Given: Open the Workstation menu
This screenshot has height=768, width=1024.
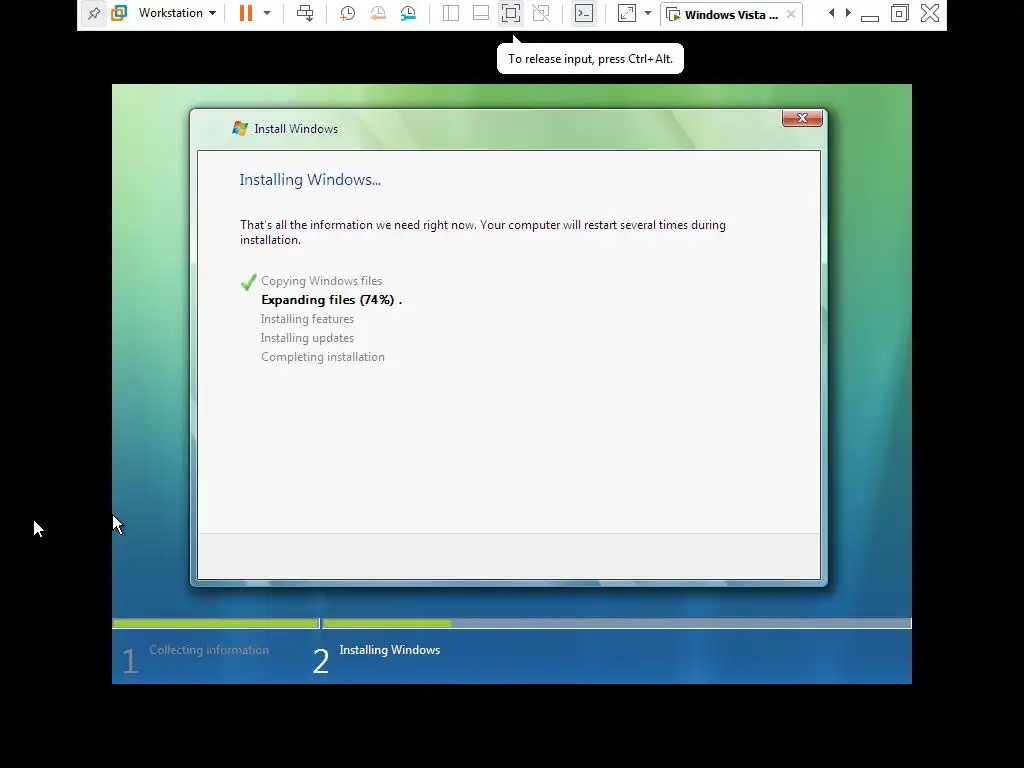Looking at the screenshot, I should pos(177,13).
